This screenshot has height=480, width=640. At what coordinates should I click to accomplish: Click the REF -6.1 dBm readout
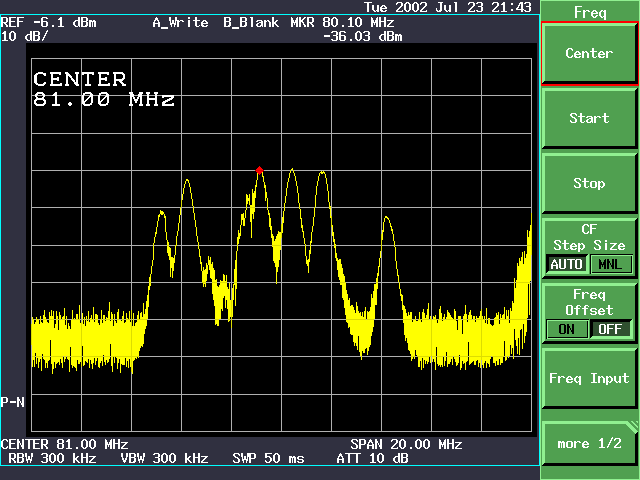(x=49, y=22)
